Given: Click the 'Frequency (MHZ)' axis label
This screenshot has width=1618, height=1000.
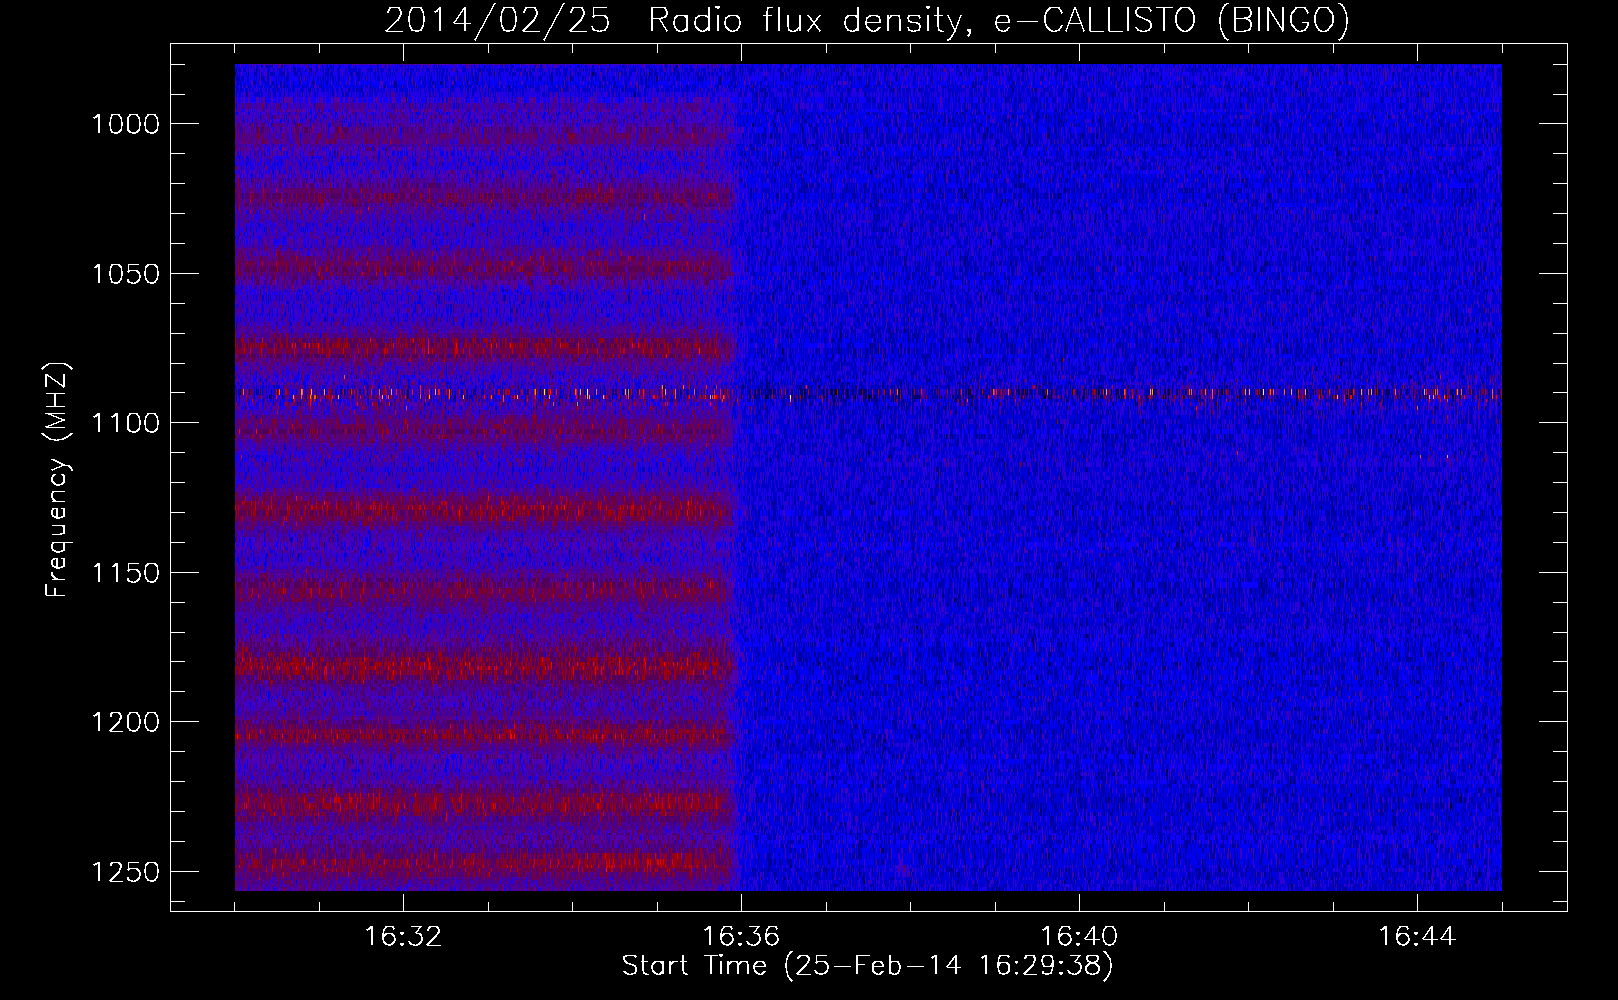Looking at the screenshot, I should point(58,479).
